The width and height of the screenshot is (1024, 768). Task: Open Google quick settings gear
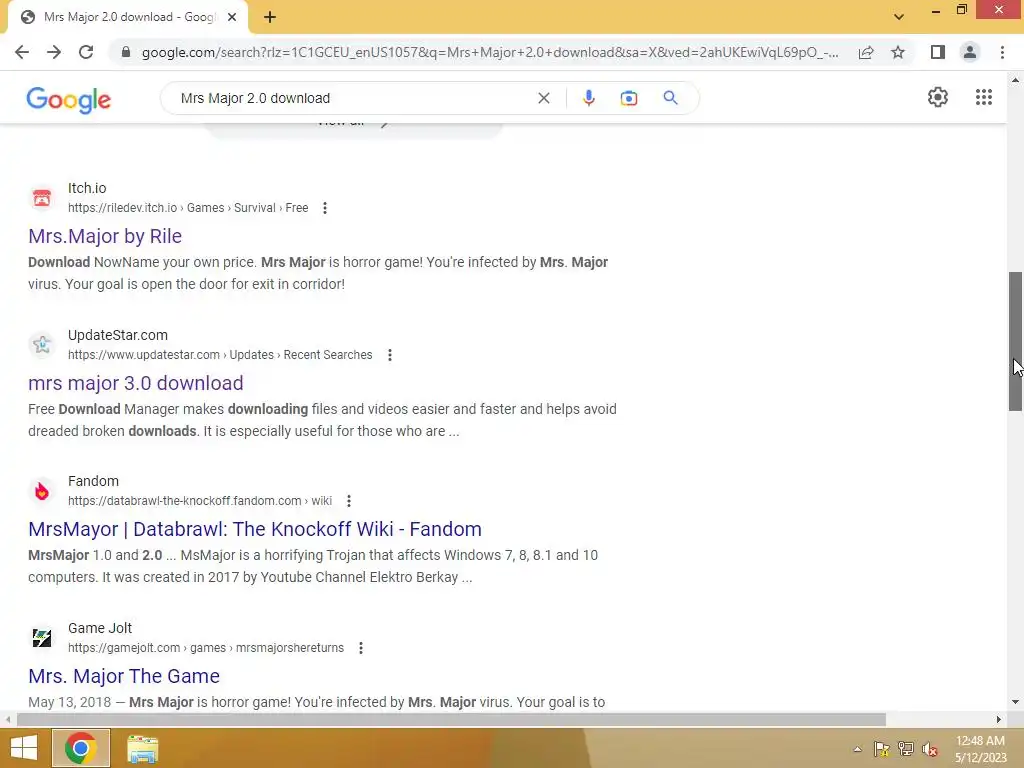(938, 97)
